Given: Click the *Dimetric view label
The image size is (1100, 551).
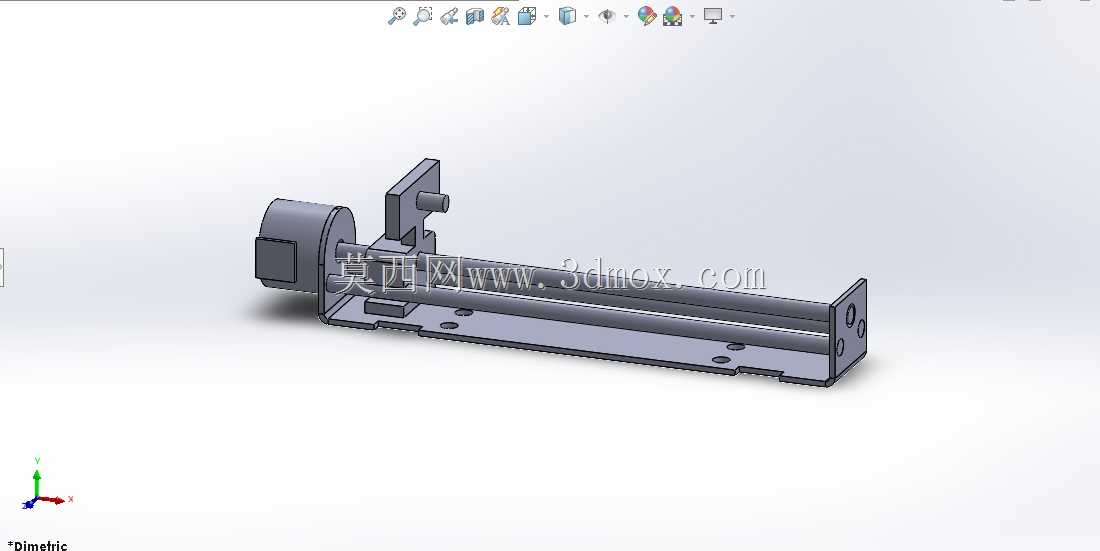Looking at the screenshot, I should 38,545.
